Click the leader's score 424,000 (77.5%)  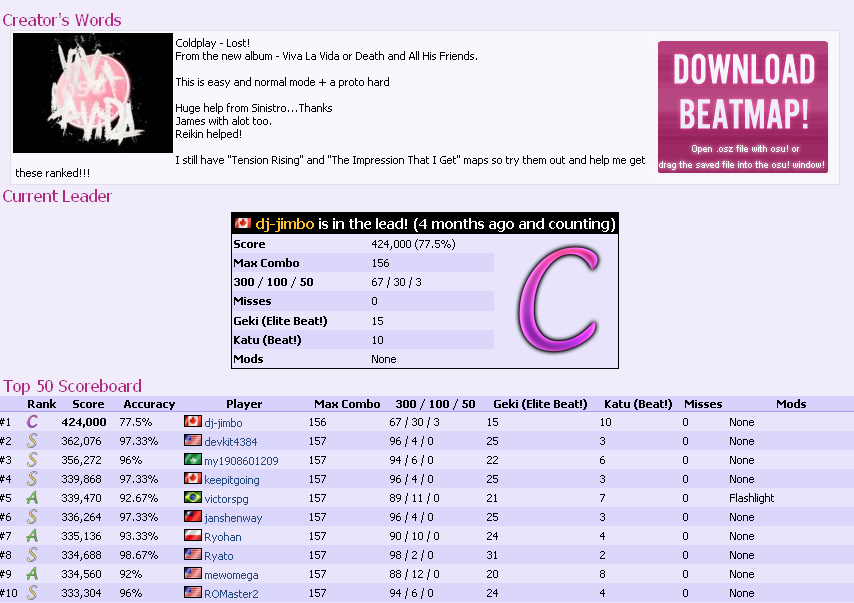tap(413, 244)
